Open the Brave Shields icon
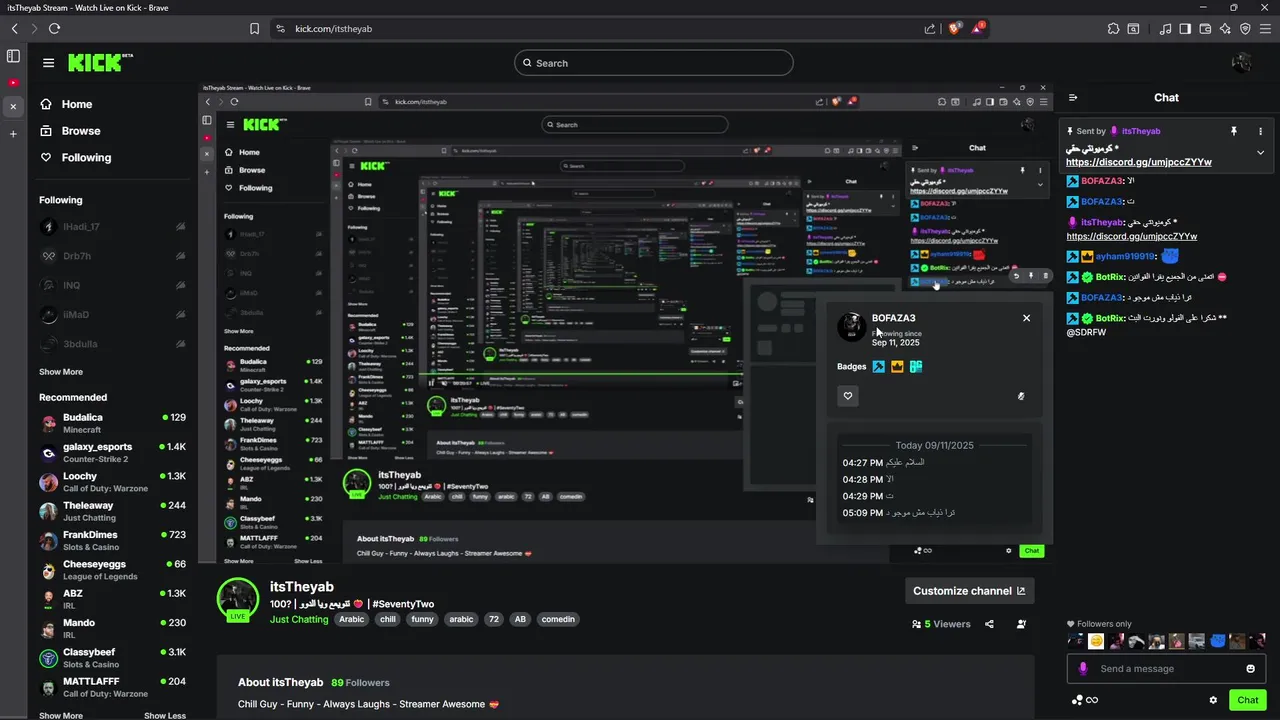This screenshot has width=1280, height=720. [x=955, y=29]
